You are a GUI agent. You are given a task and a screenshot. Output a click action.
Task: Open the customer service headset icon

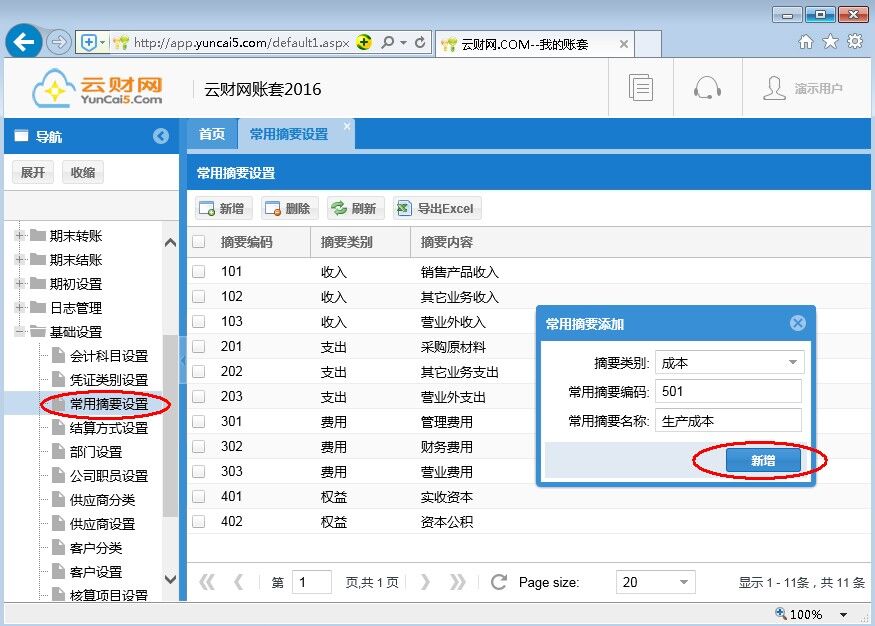707,88
